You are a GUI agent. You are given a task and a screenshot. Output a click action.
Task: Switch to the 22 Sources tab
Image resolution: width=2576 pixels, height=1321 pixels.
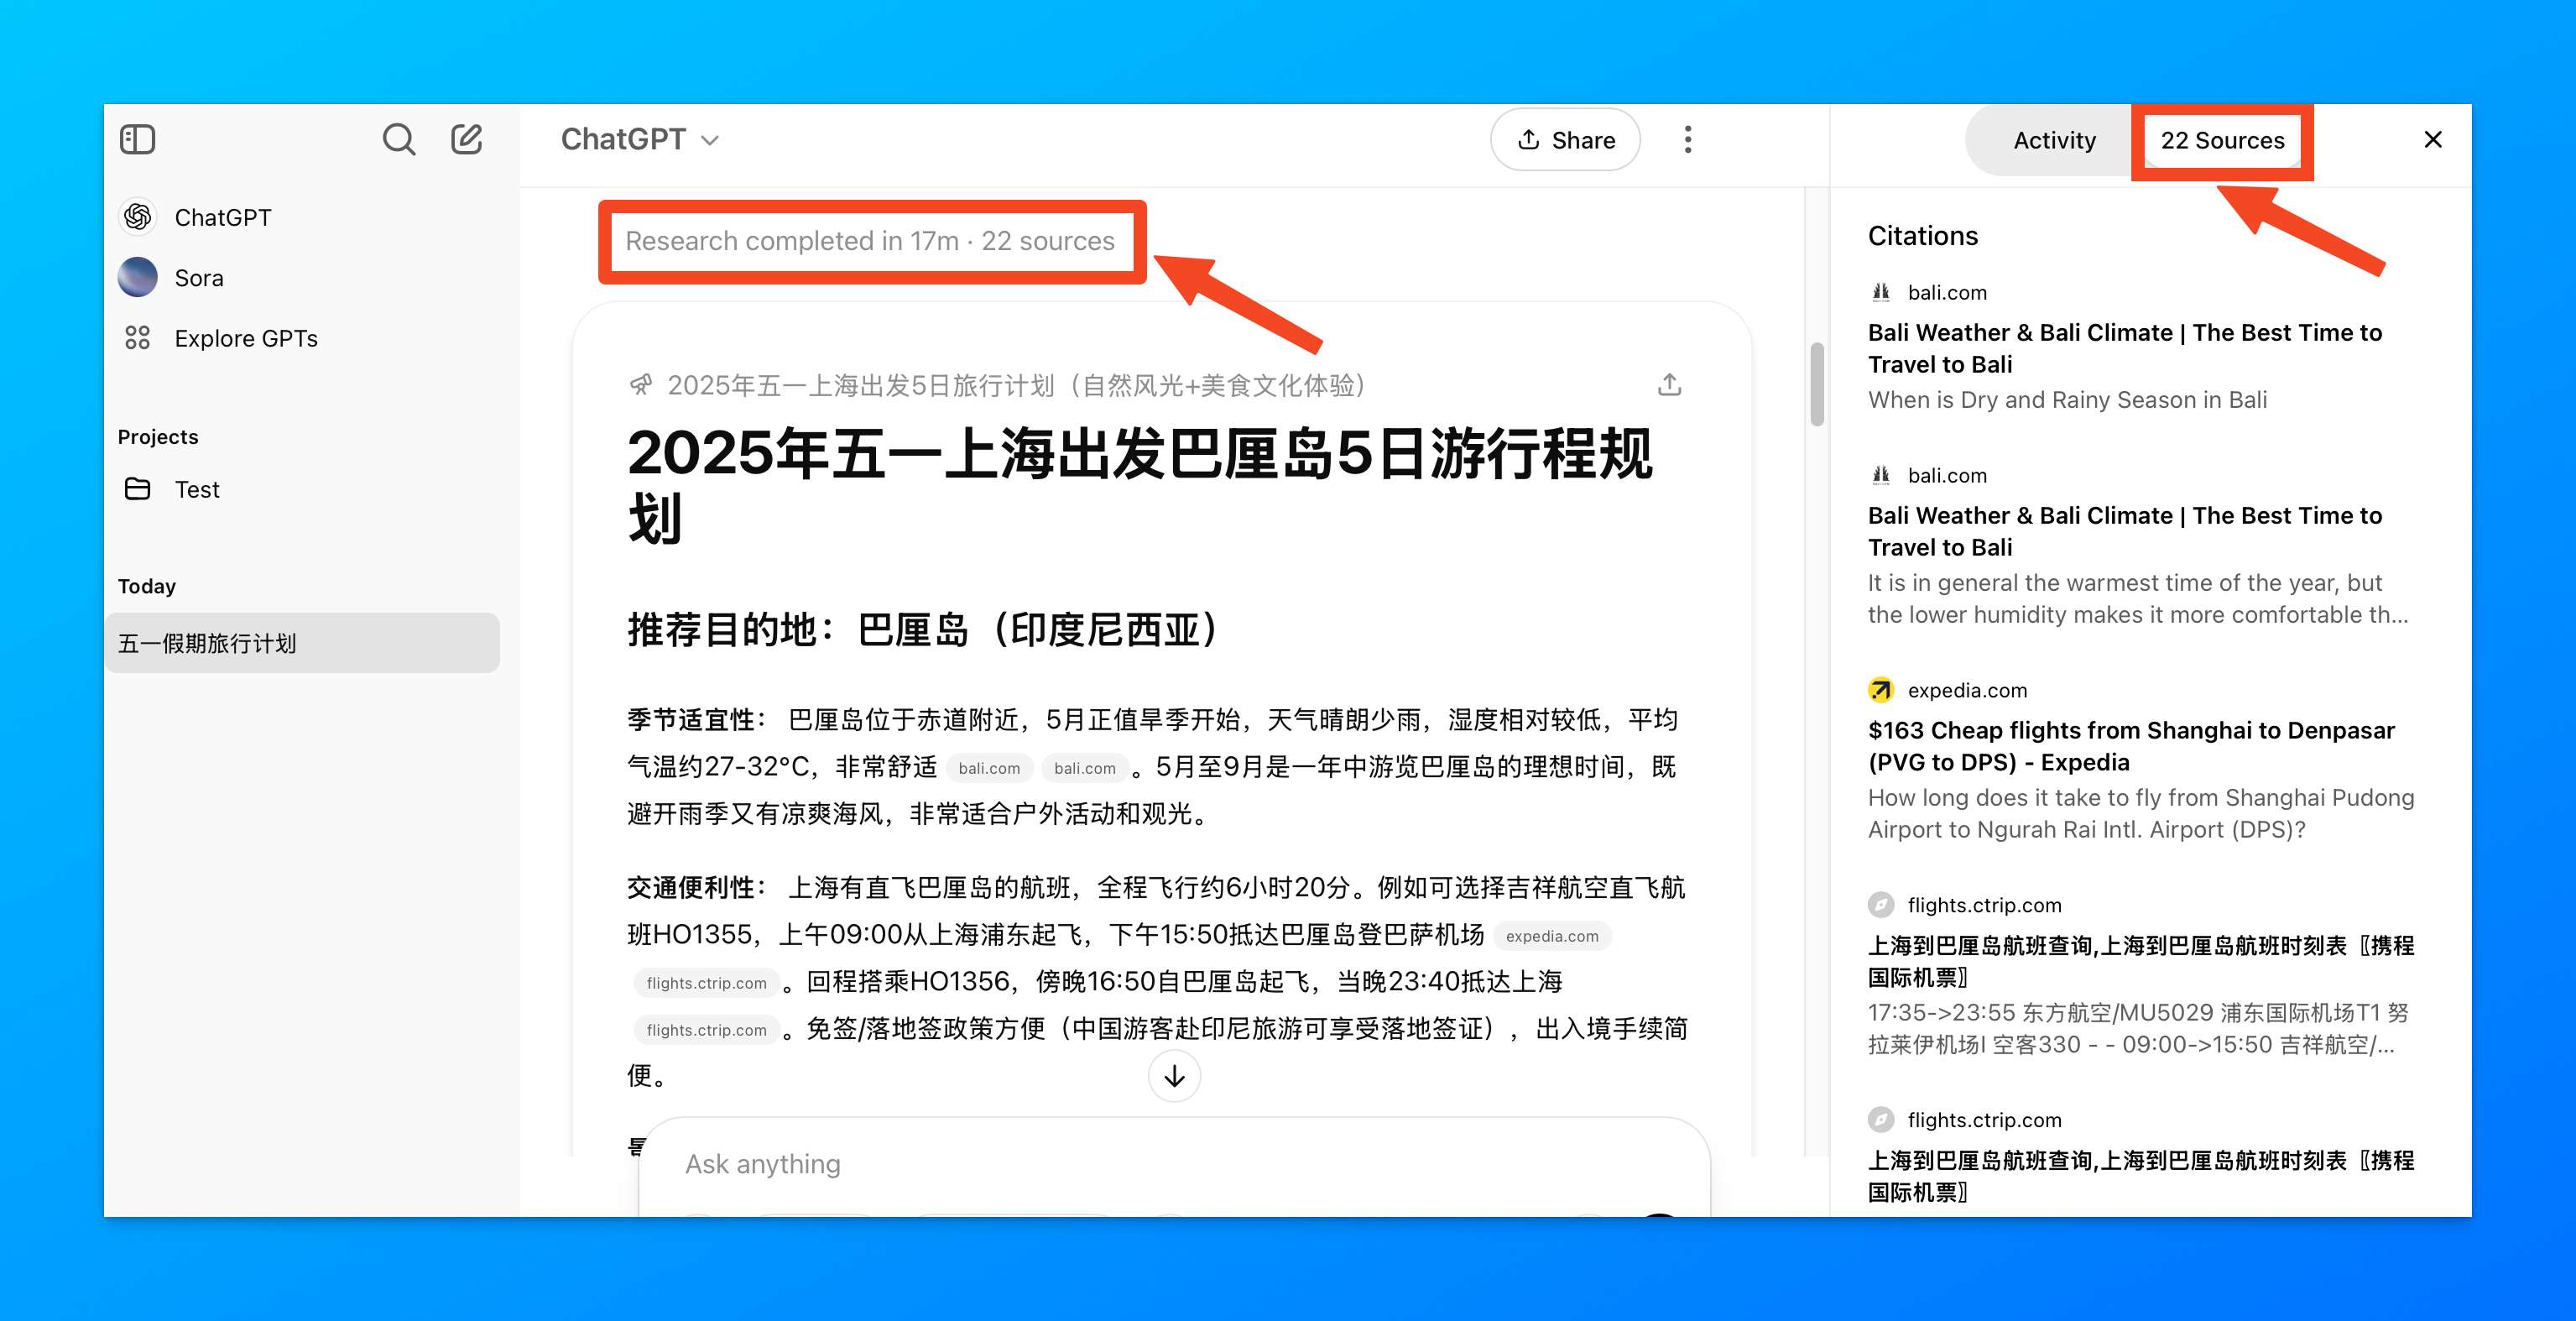[2222, 140]
